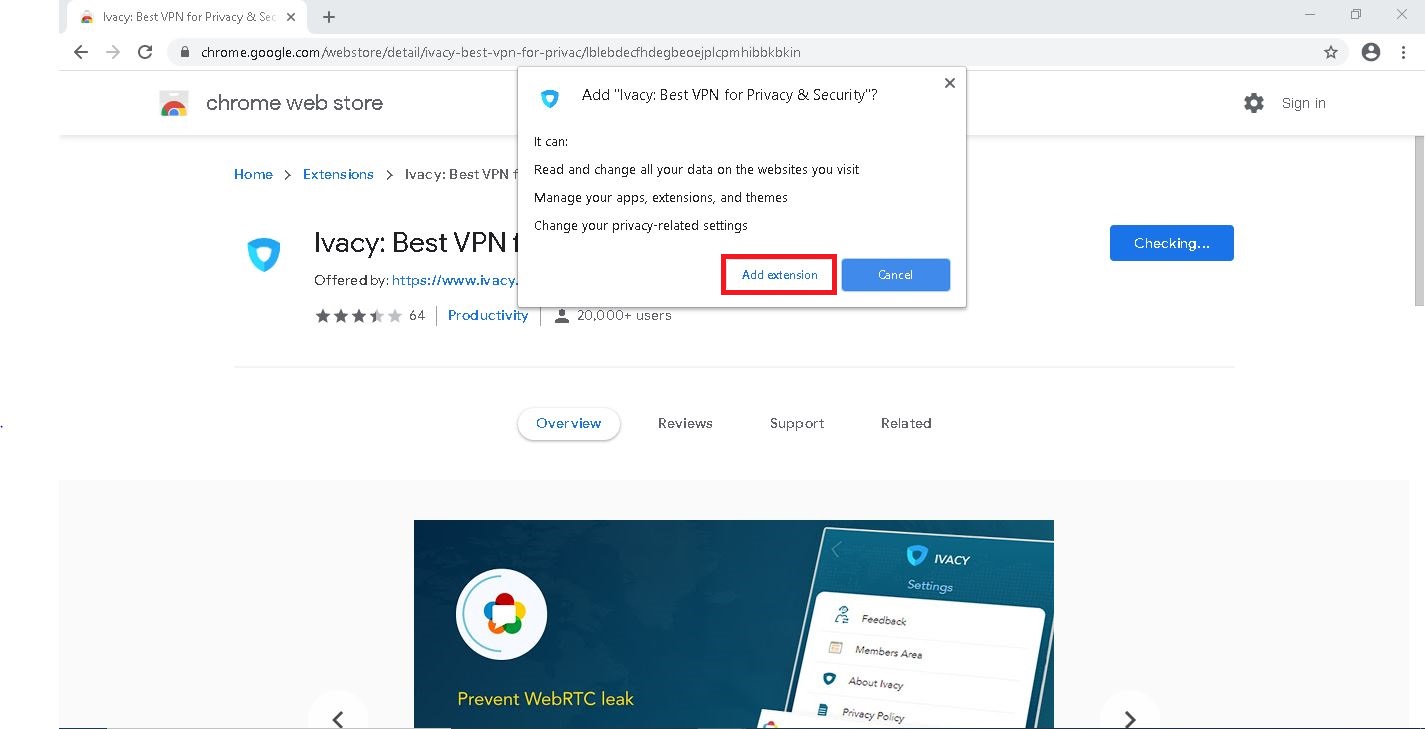Open the Extensions breadcrumb link
This screenshot has height=729, width=1425.
click(338, 174)
